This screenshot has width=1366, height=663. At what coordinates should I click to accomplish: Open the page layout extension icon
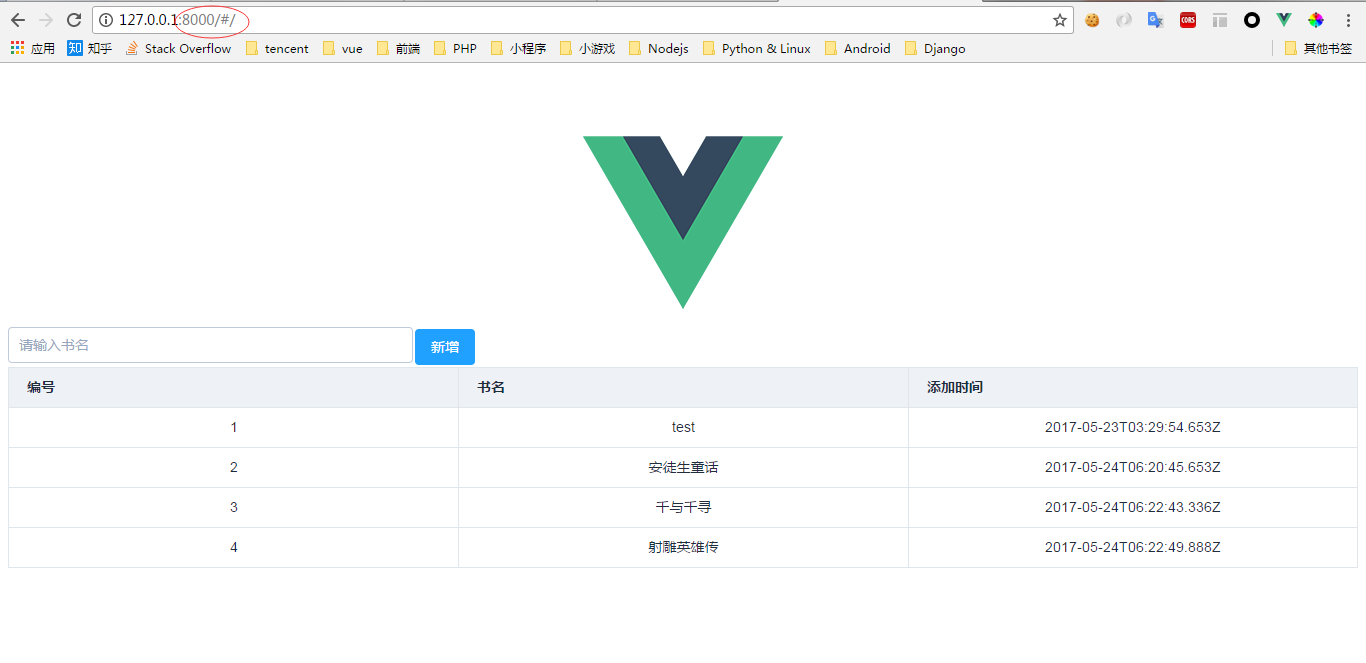tap(1219, 20)
